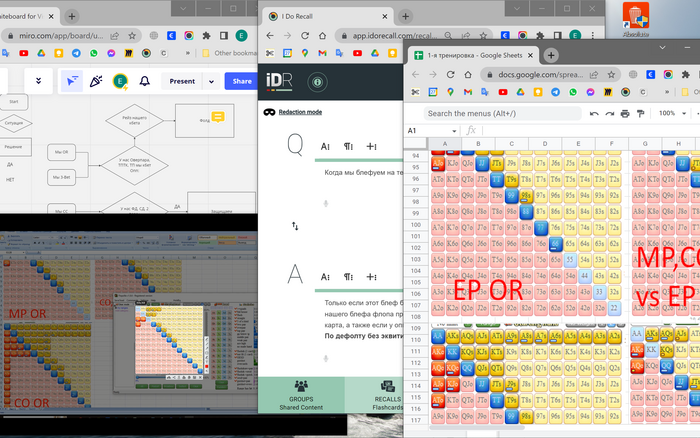Click the paragraph format icon in Q section

348,146
